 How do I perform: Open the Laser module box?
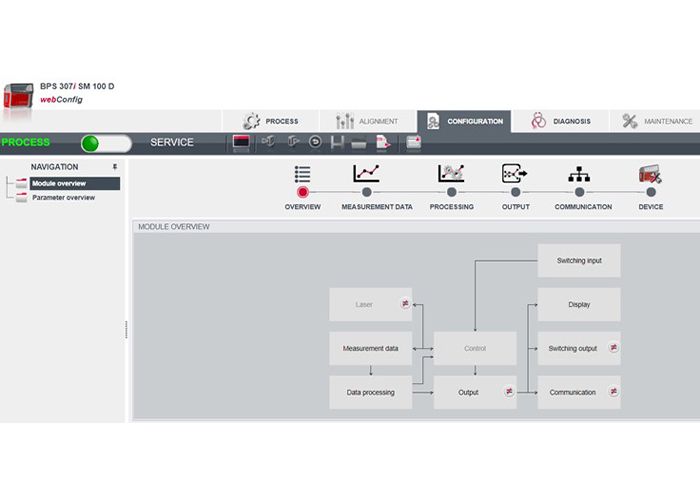371,304
